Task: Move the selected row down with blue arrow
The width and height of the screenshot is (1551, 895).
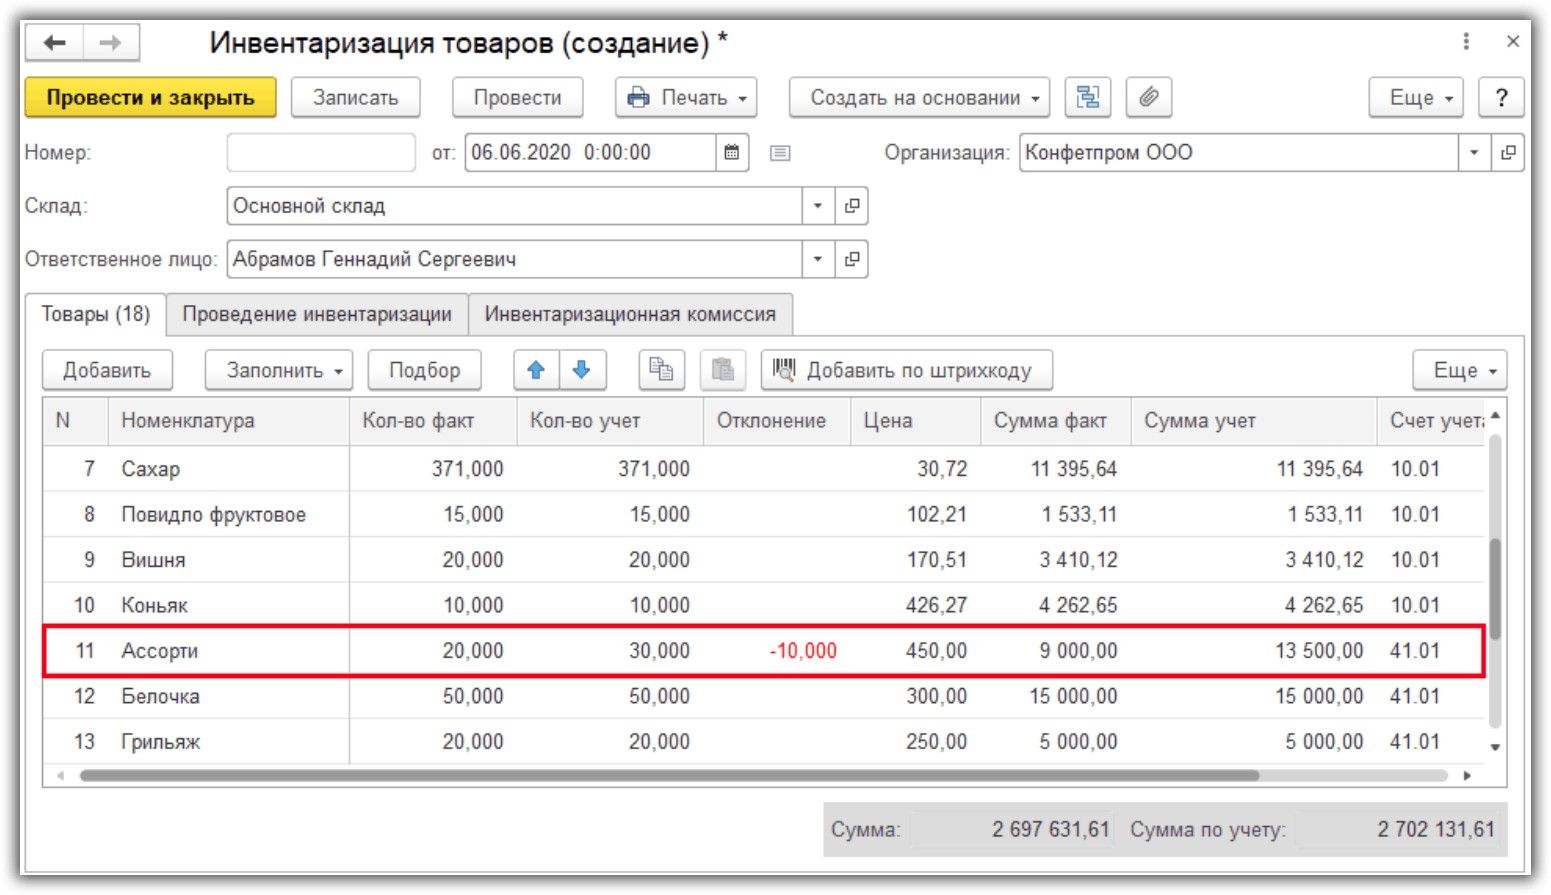Action: [582, 370]
